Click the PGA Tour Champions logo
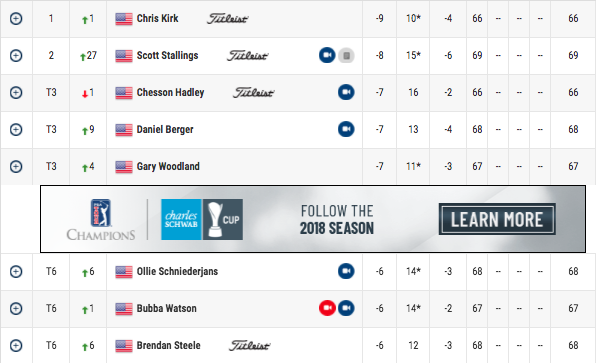Viewport: 596px width, 363px height. (x=101, y=220)
